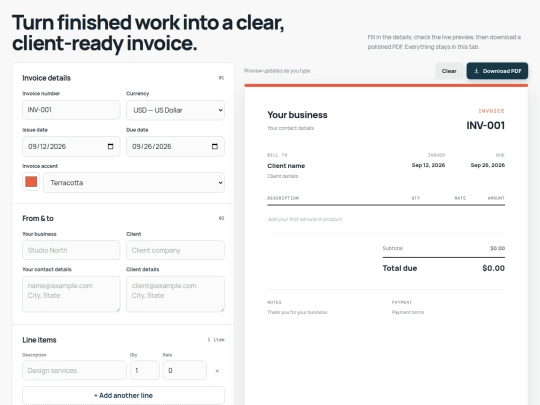Click the Client details textarea
Image resolution: width=540 pixels, height=405 pixels.
(x=175, y=294)
